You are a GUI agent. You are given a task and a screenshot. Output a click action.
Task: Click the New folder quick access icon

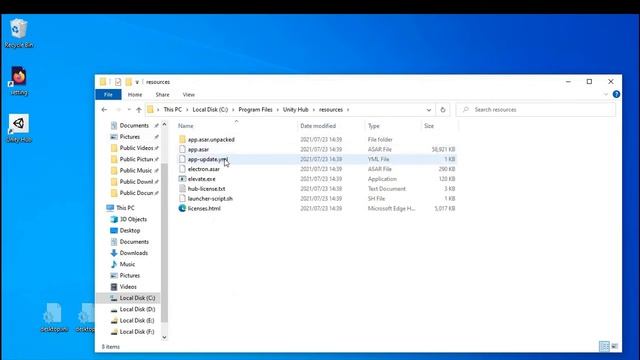coord(129,82)
